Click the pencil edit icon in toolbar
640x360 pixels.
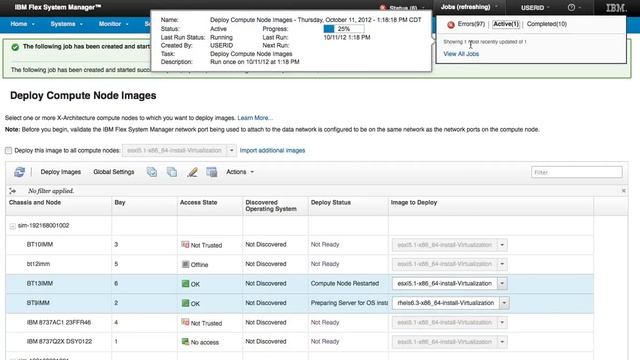(x=192, y=172)
